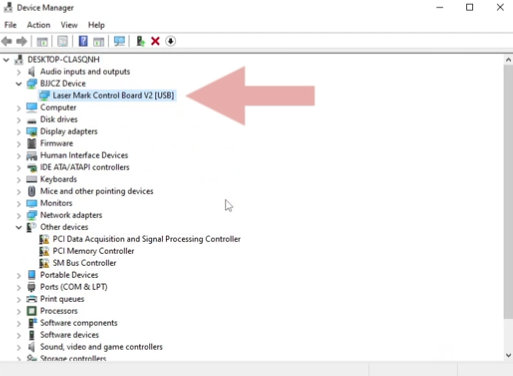Click the Mice and other pointing devices icon

[32, 191]
